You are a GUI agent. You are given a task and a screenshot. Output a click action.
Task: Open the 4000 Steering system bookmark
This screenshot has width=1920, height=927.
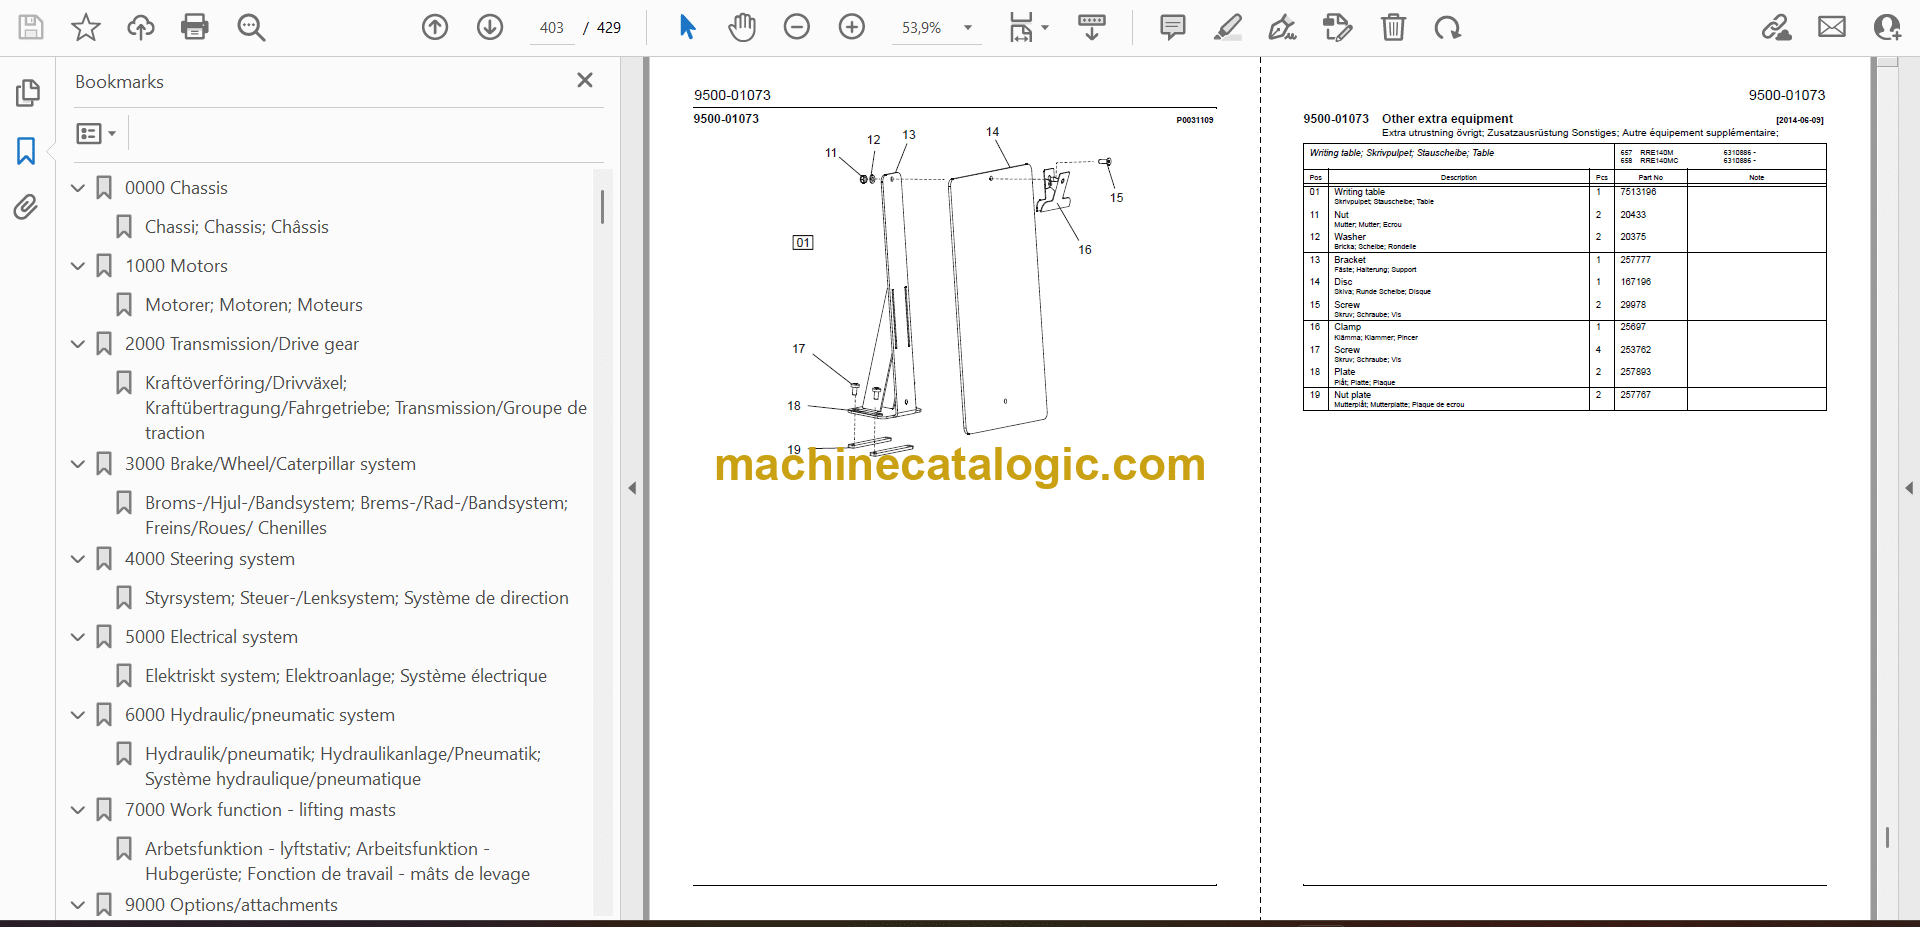pyautogui.click(x=210, y=559)
